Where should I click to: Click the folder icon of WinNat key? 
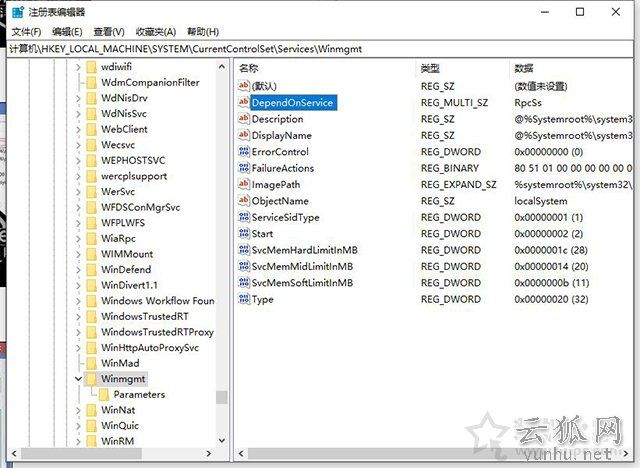click(x=91, y=410)
